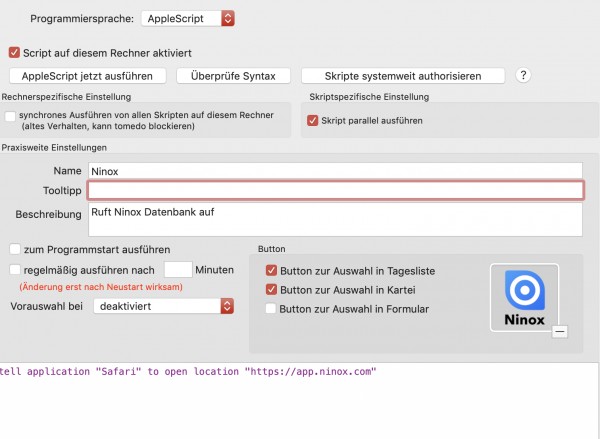Screen dimensions: 600x439
Task: Click the 'Praxisweite Einstellungen' label
Action: [x=54, y=148]
